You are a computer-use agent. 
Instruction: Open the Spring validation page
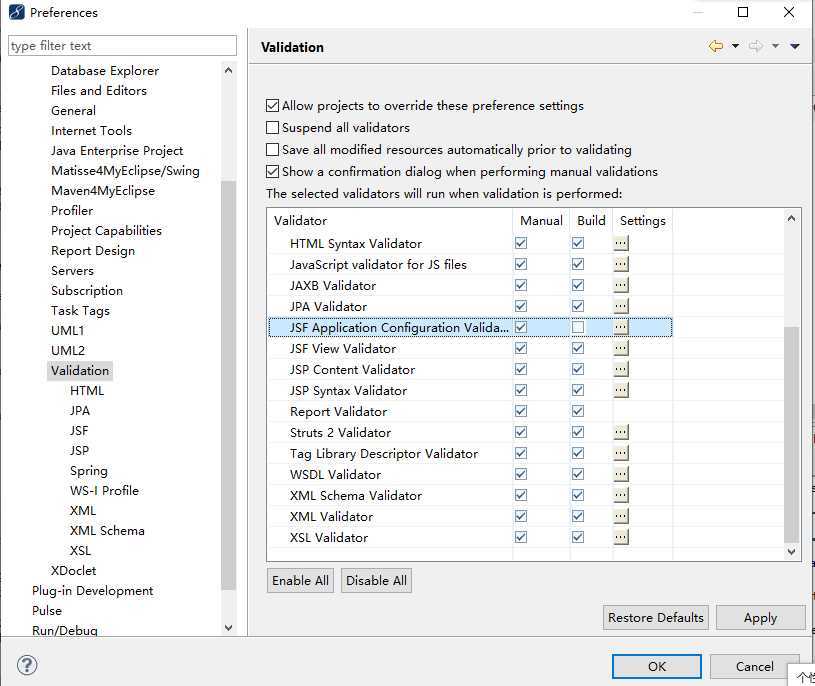[89, 471]
